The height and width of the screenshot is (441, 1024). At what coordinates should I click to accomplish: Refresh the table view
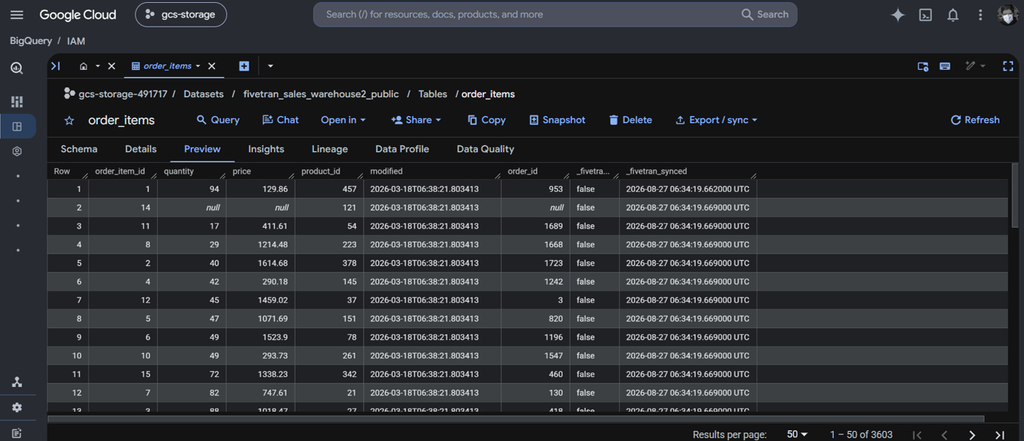[974, 120]
